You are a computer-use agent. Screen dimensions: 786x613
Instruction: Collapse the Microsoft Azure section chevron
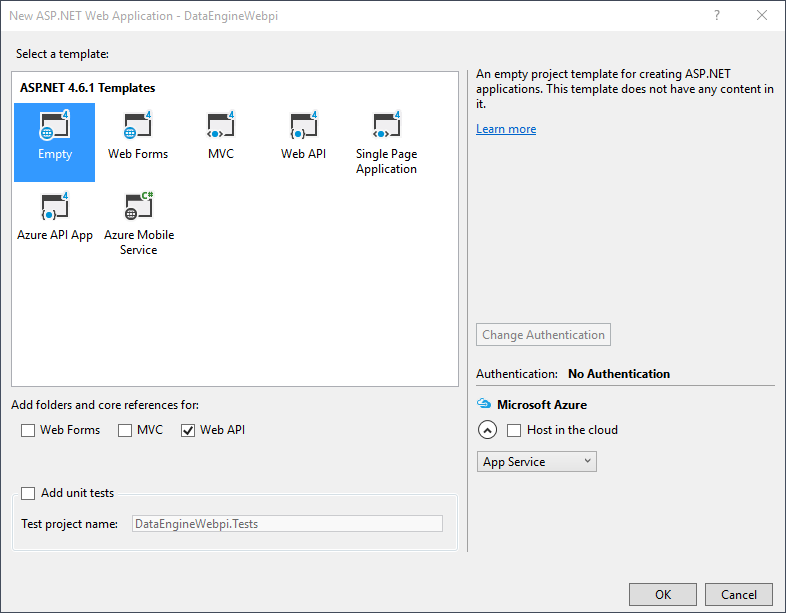(487, 430)
